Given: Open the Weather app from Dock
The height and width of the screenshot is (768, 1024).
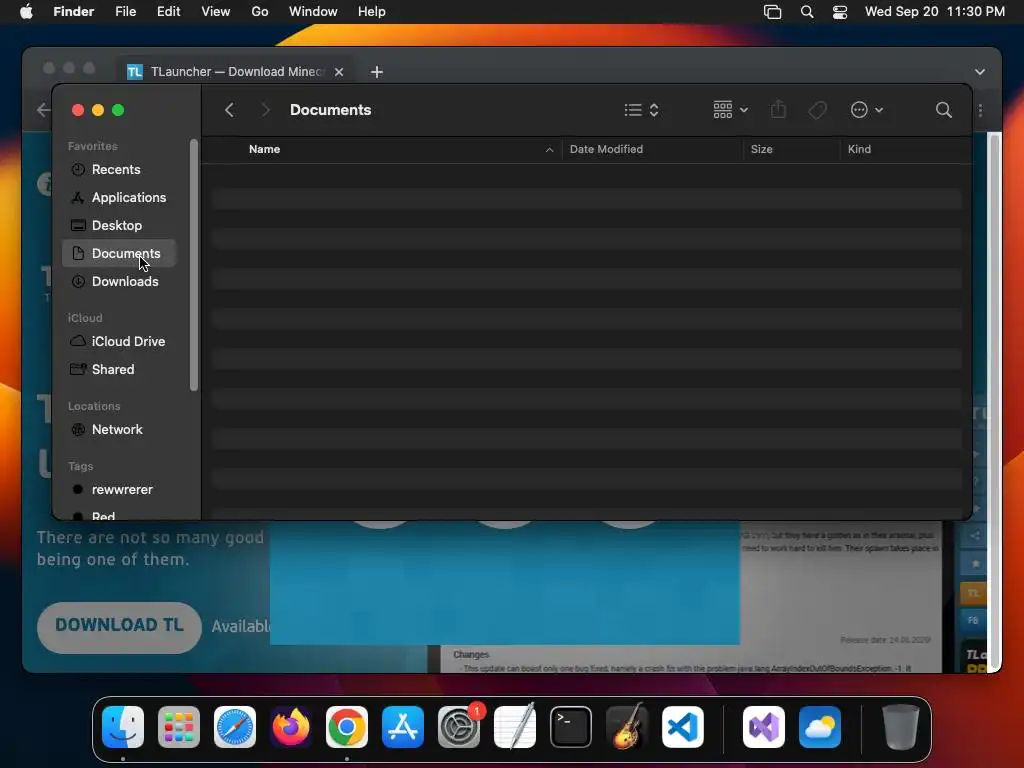Looking at the screenshot, I should pos(820,727).
